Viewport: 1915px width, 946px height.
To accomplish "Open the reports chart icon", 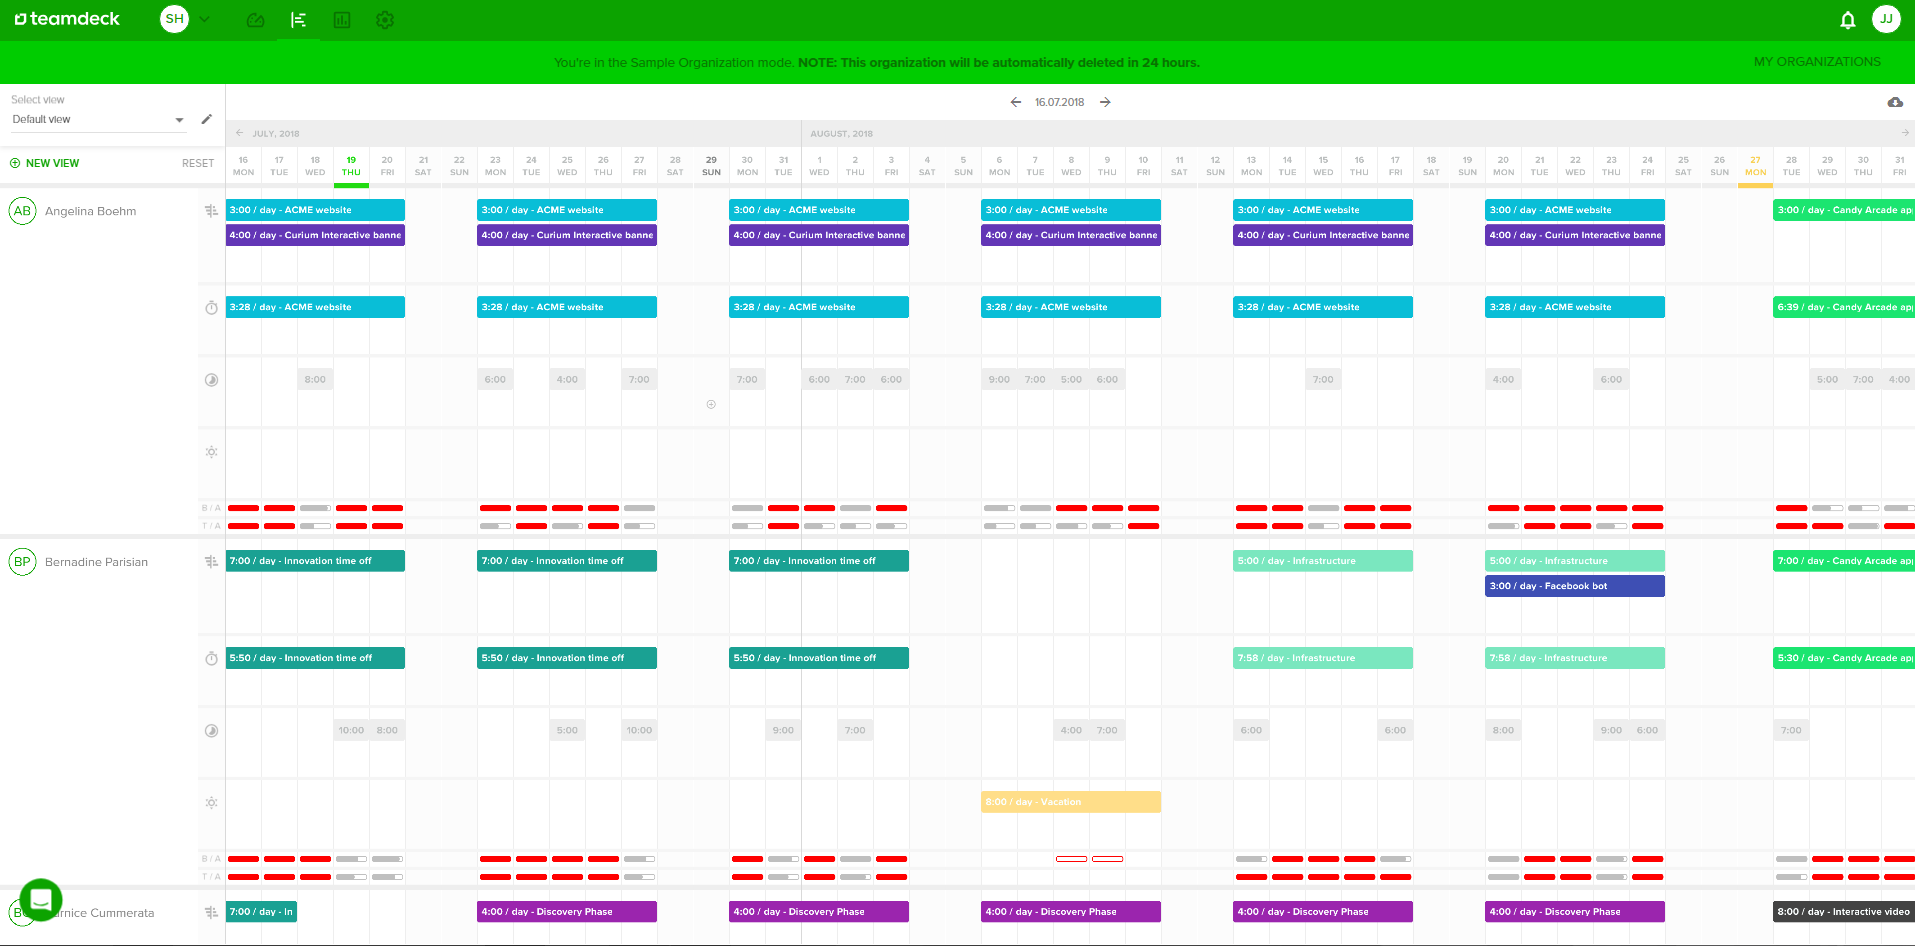I will 342,20.
